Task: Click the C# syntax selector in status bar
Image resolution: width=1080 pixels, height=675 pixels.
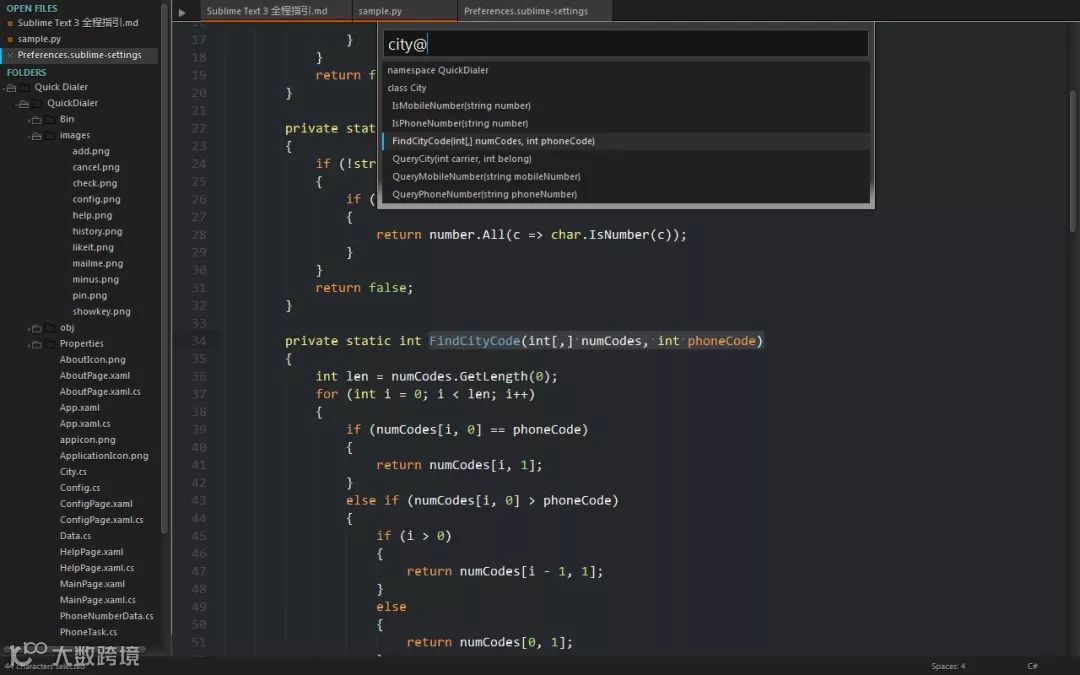Action: 1032,666
